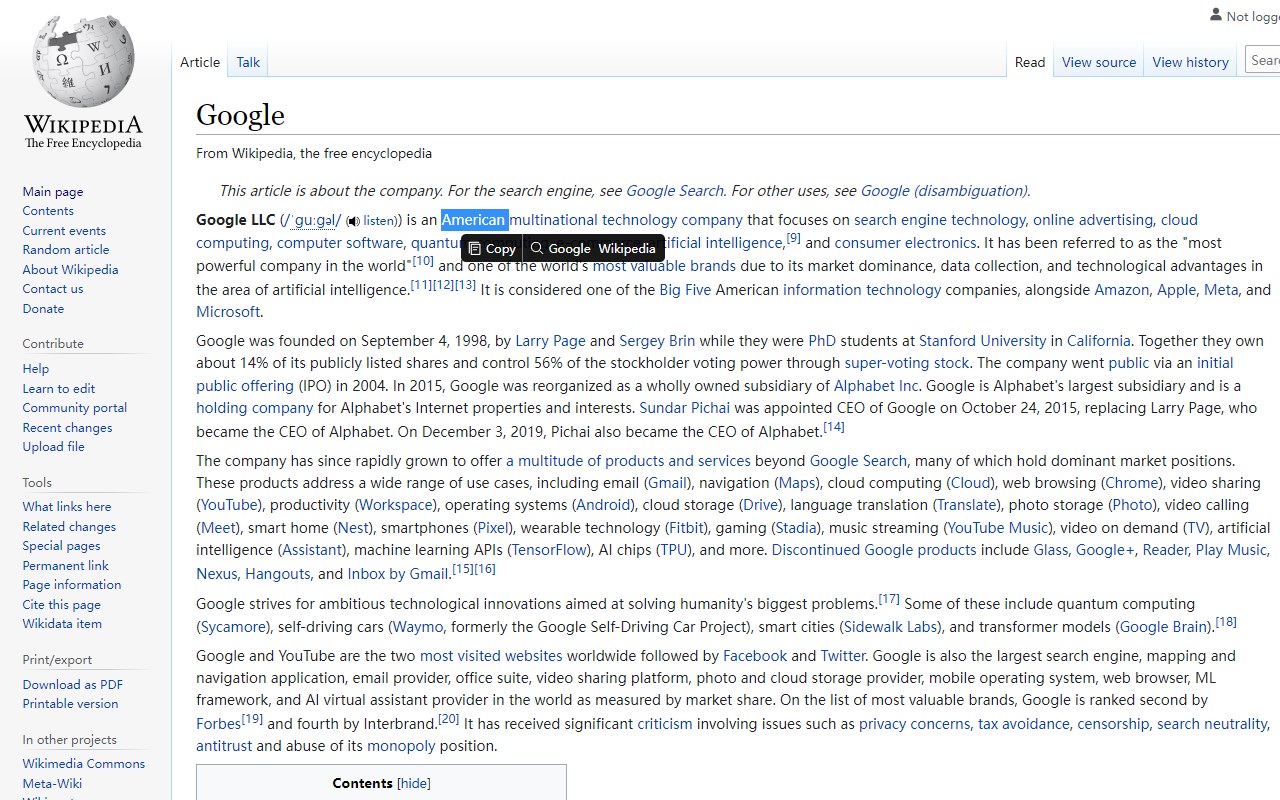Click Cite this page
This screenshot has width=1280, height=800.
62,605
